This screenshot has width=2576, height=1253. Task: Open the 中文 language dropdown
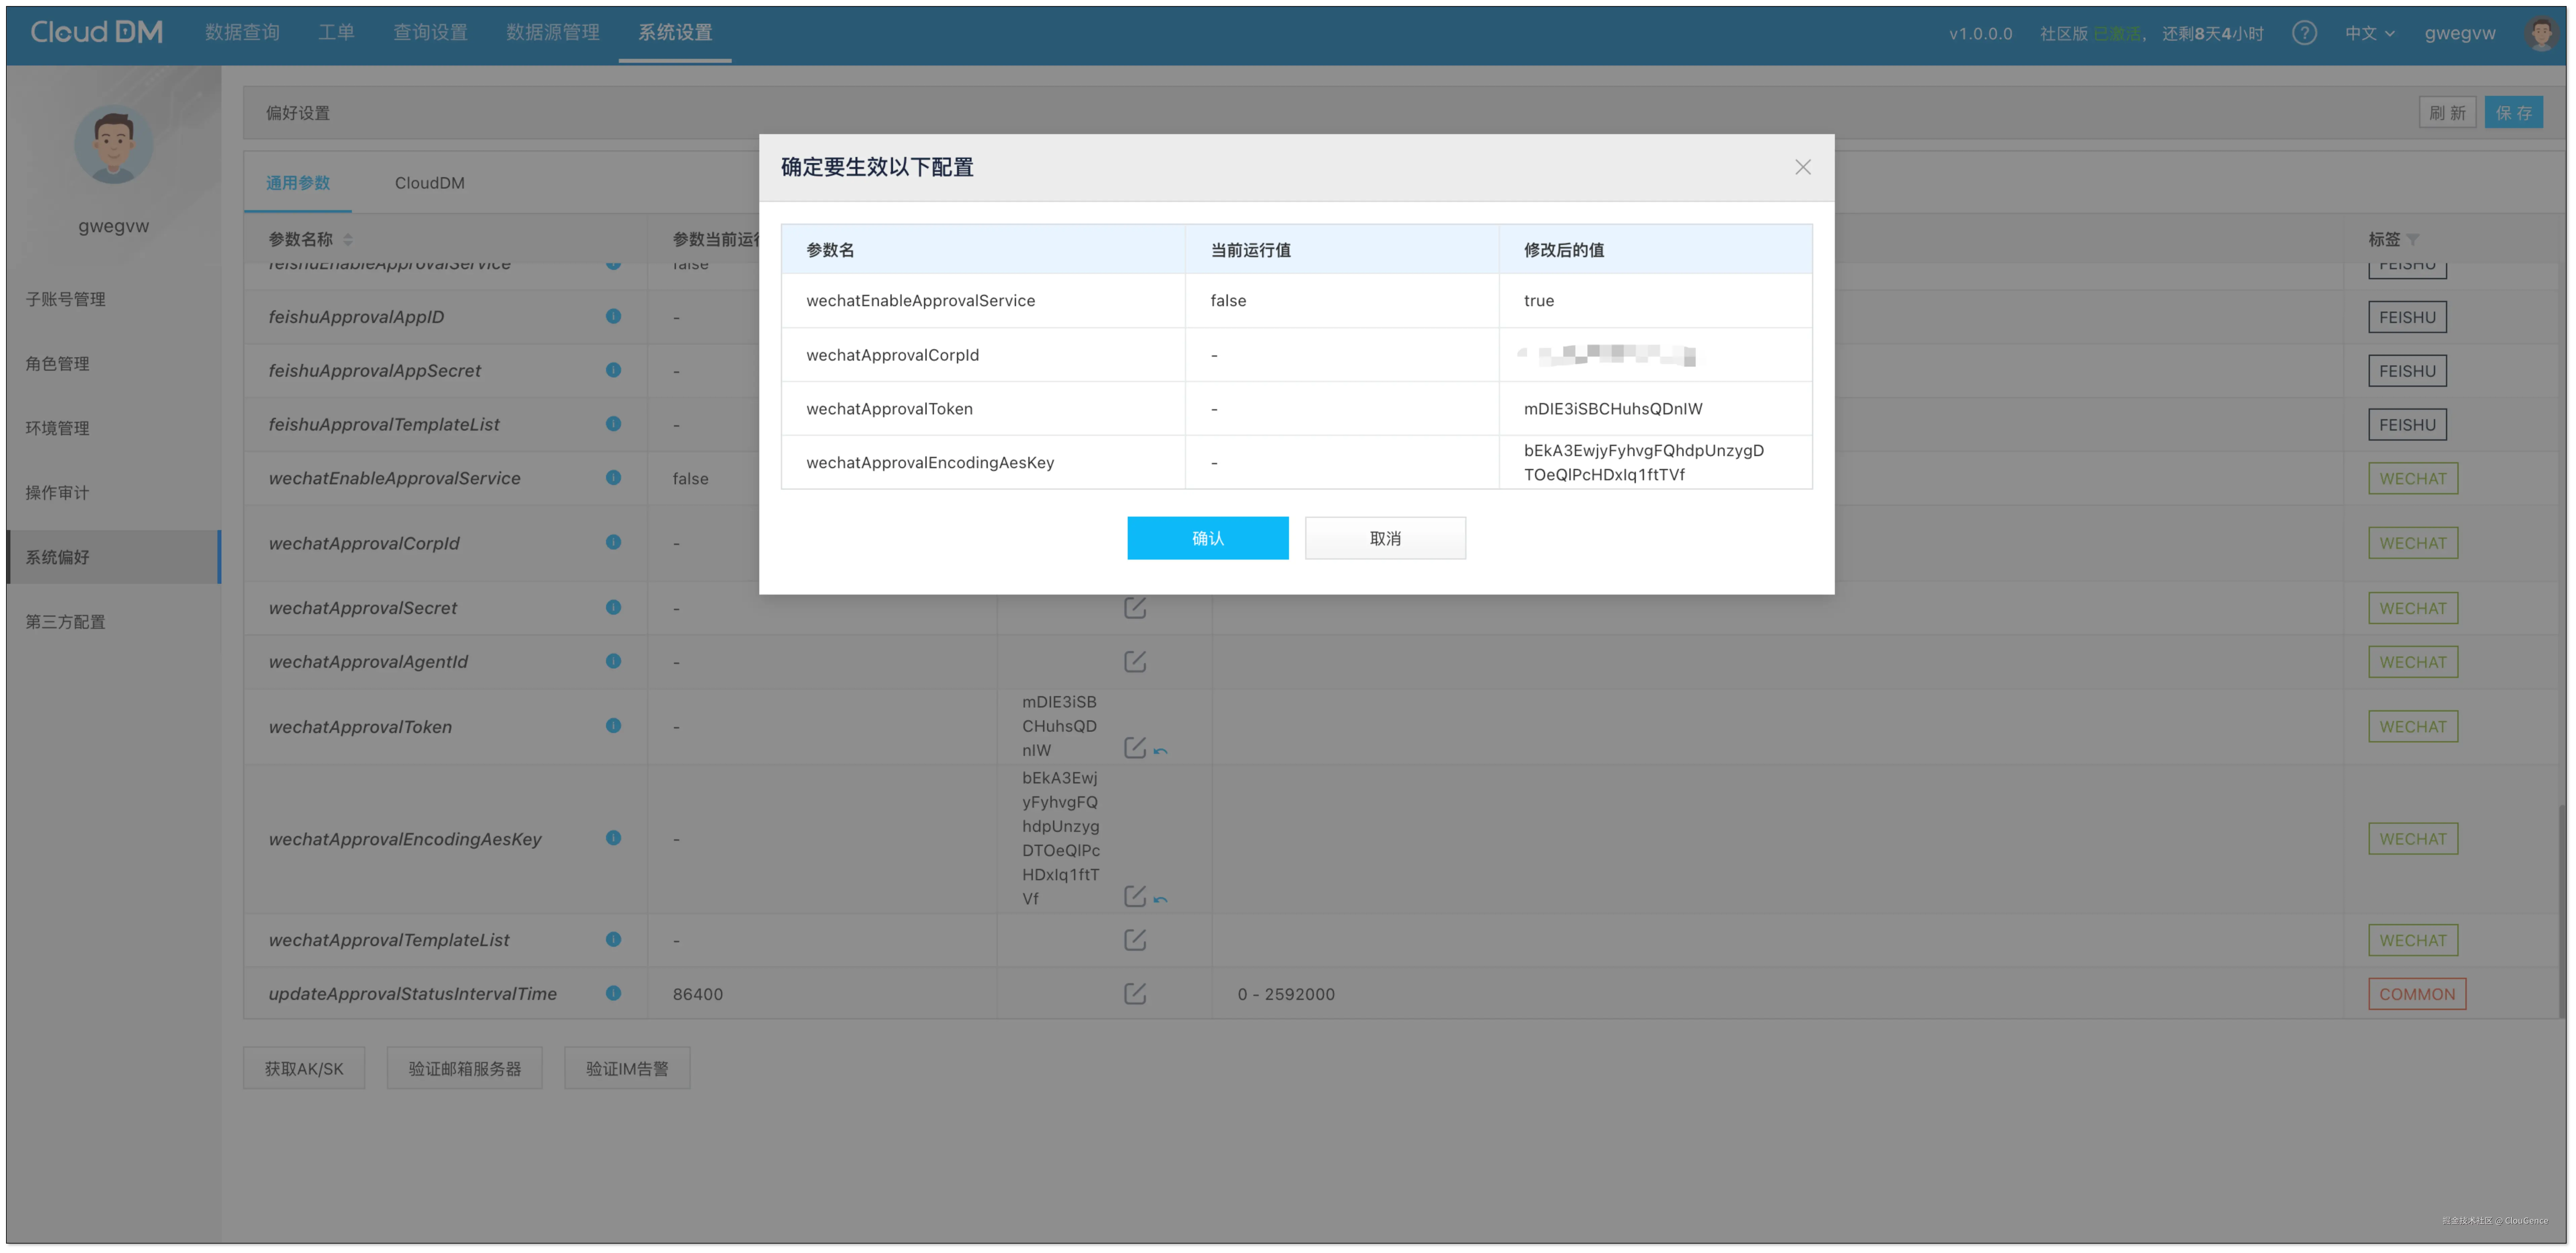click(2369, 33)
